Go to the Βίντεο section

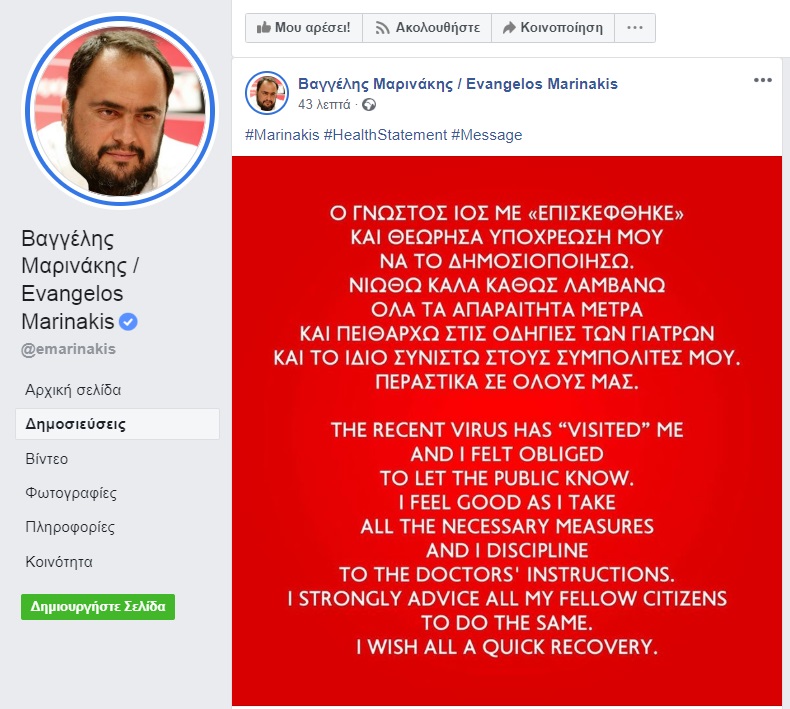click(x=46, y=459)
